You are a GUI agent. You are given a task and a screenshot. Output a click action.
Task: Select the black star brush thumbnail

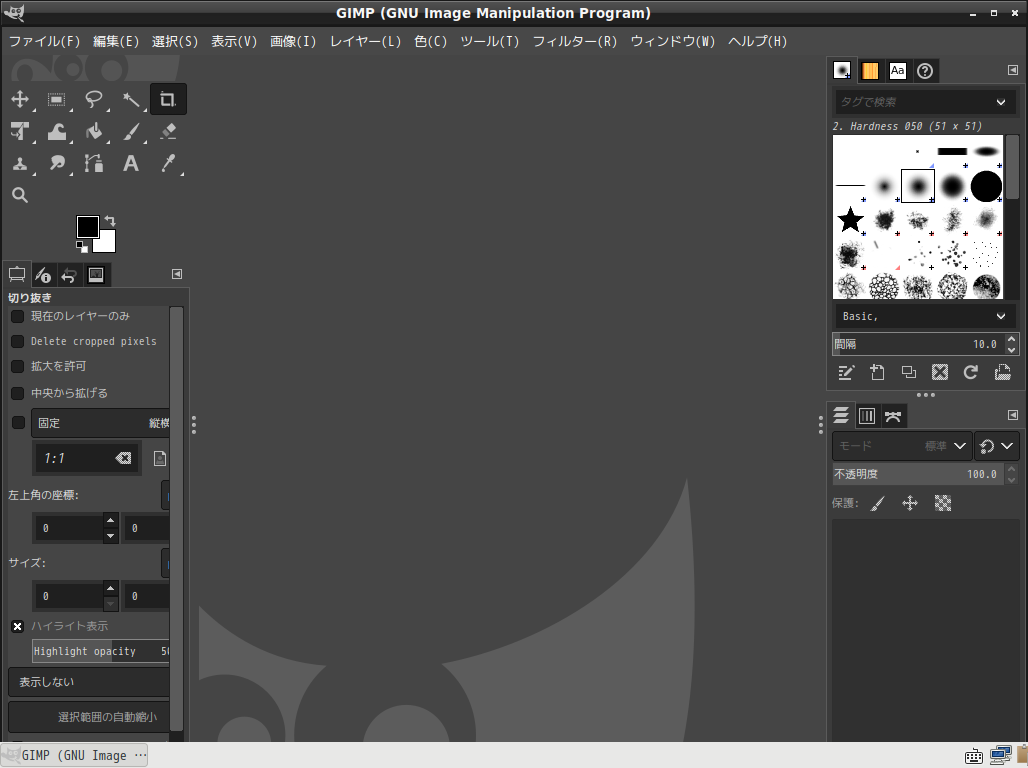click(850, 220)
